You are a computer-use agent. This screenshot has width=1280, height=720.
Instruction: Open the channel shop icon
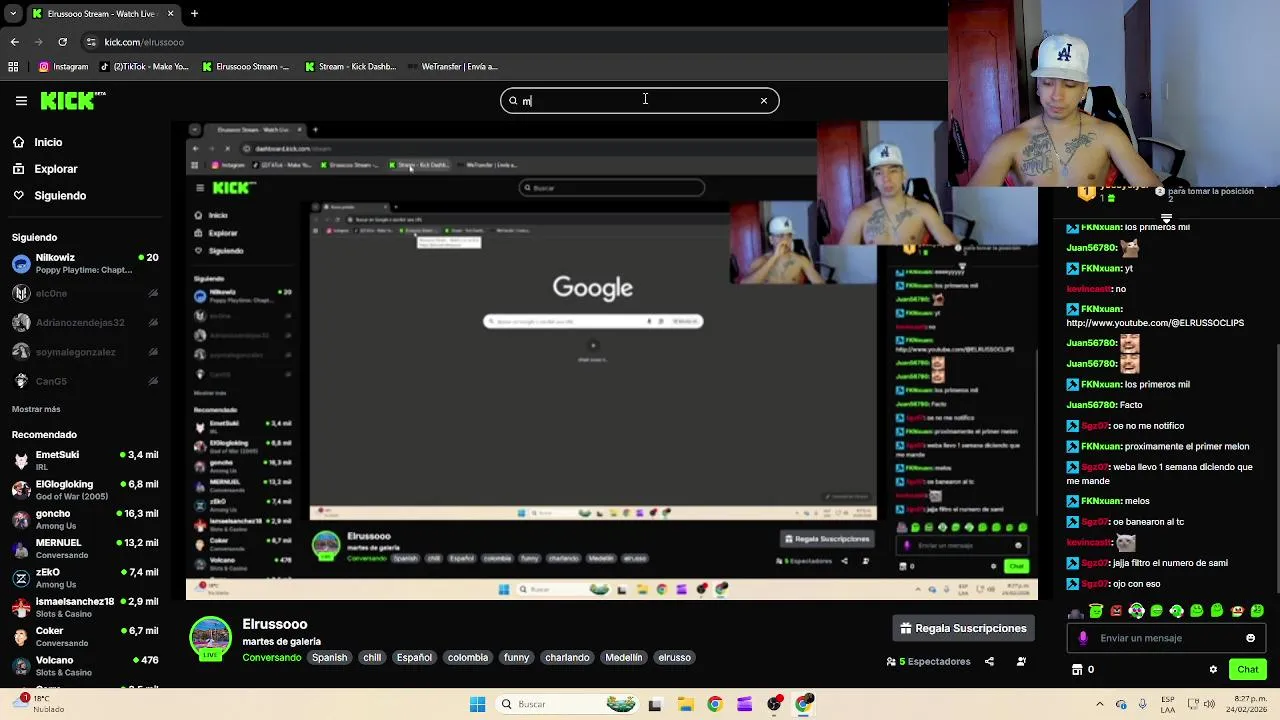[1077, 669]
